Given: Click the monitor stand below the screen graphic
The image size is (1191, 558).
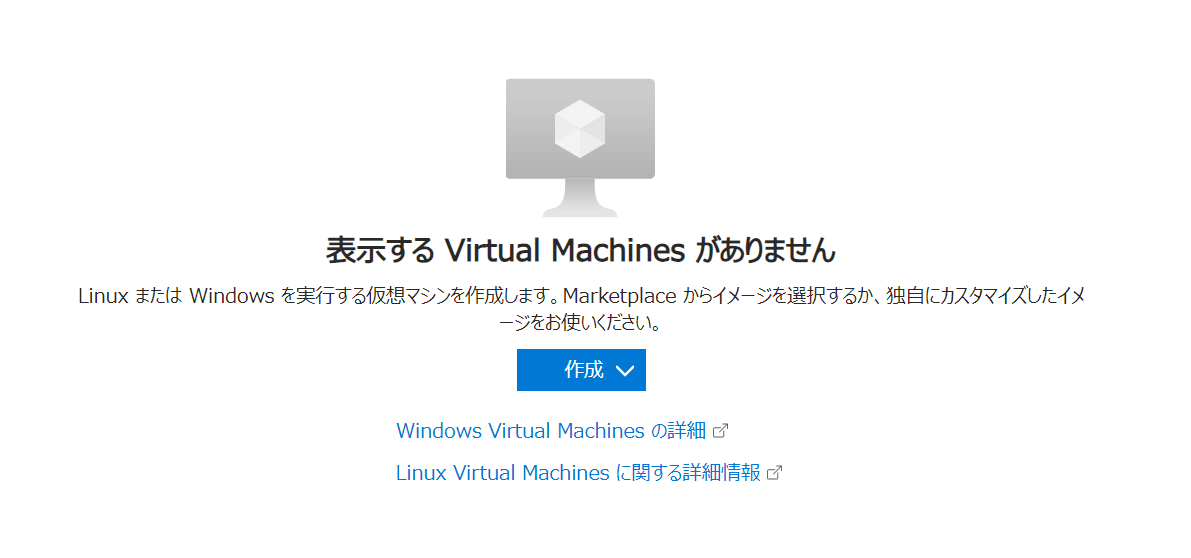Looking at the screenshot, I should 580,197.
